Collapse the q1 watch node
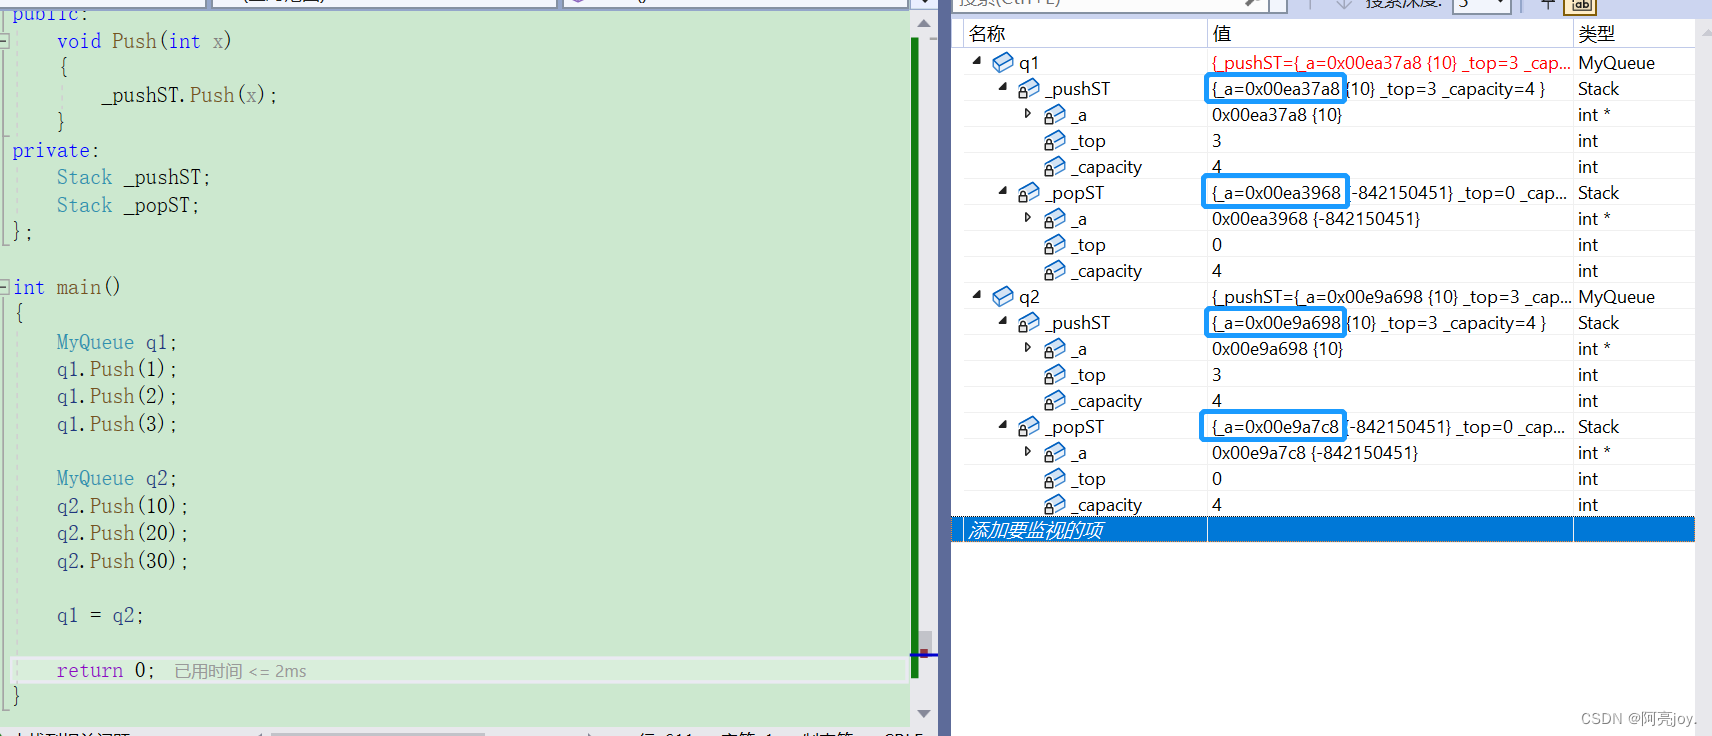The height and width of the screenshot is (736, 1712). point(977,61)
